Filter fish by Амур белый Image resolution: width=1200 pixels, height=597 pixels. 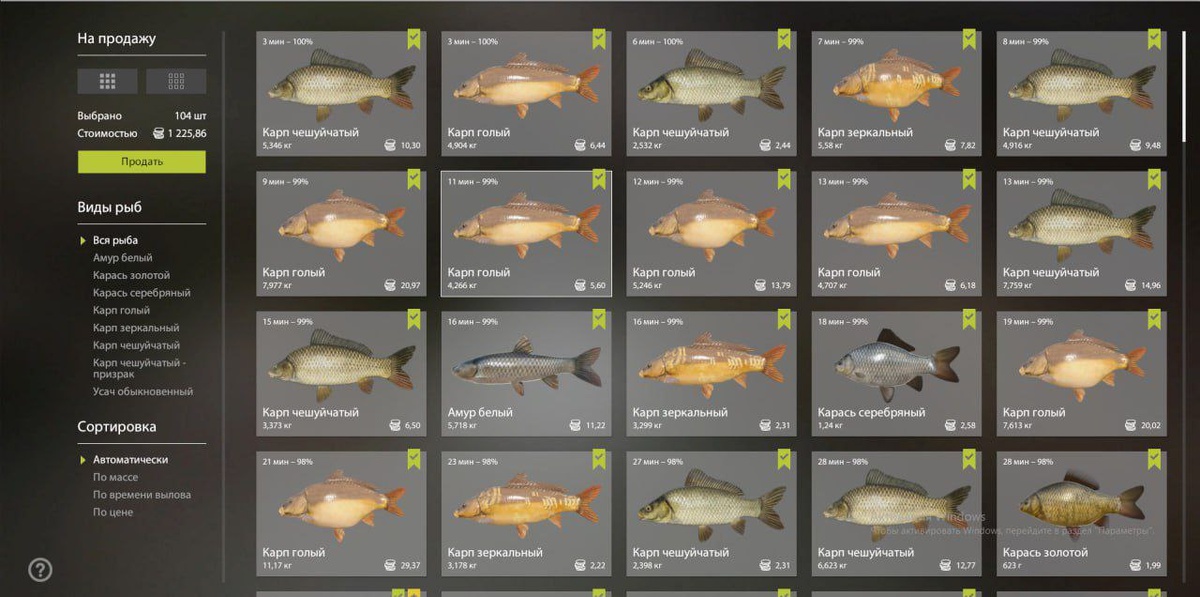tap(122, 258)
